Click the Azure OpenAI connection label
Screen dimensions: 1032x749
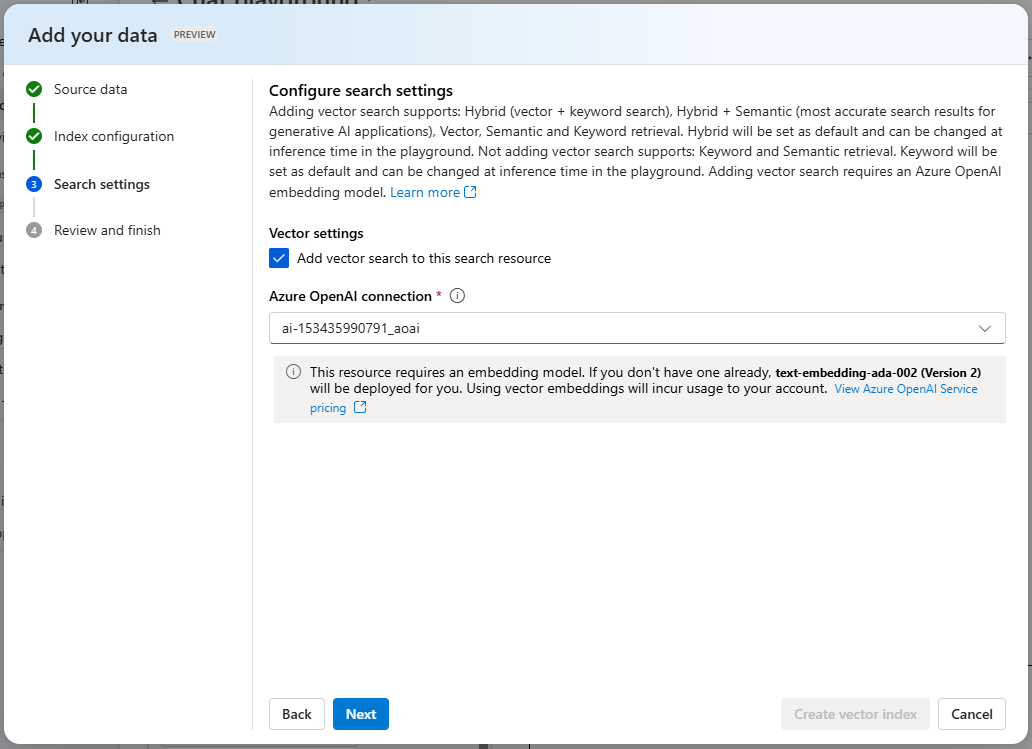click(350, 296)
